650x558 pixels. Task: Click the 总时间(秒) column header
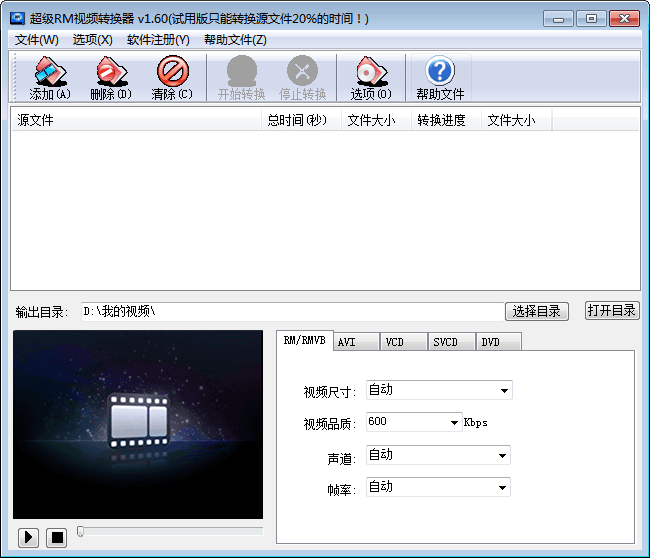[x=301, y=120]
